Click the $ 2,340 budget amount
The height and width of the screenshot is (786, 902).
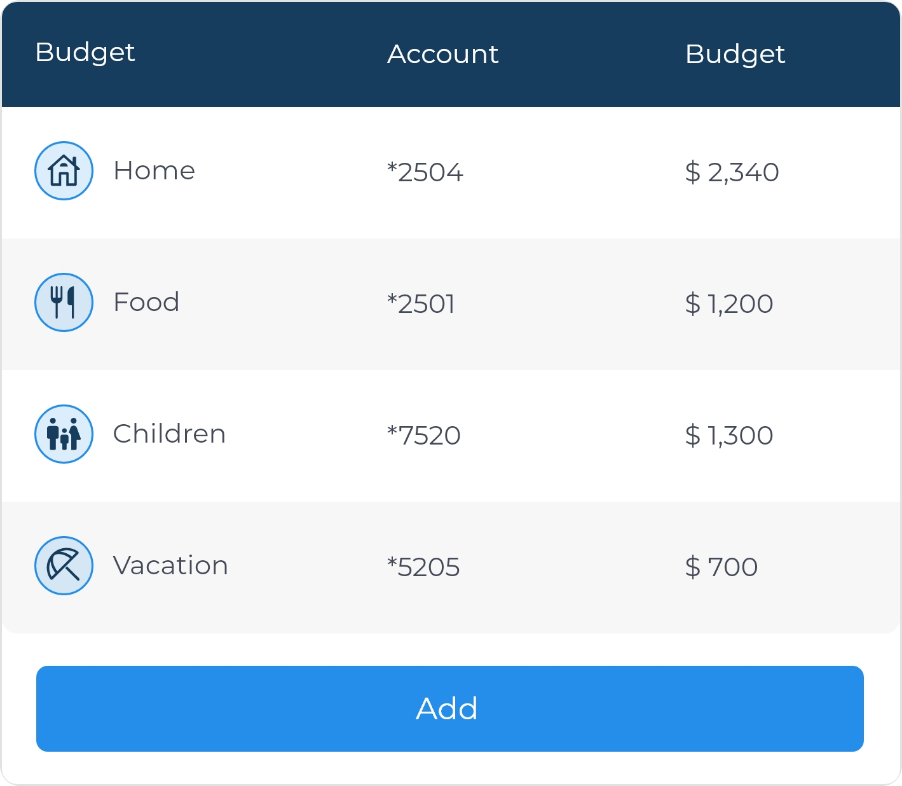coord(732,172)
